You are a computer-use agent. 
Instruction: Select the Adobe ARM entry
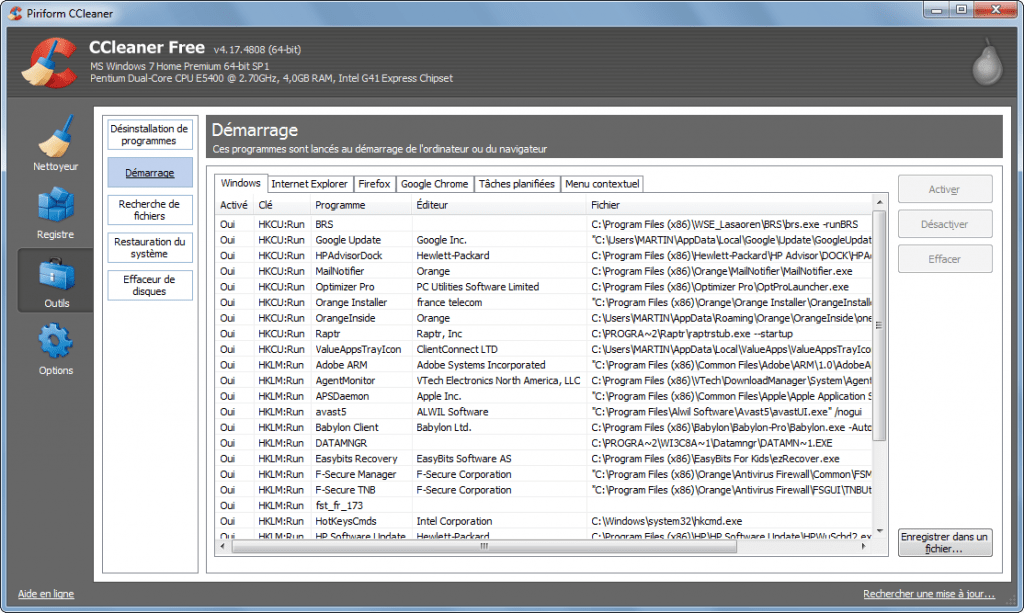coord(544,365)
